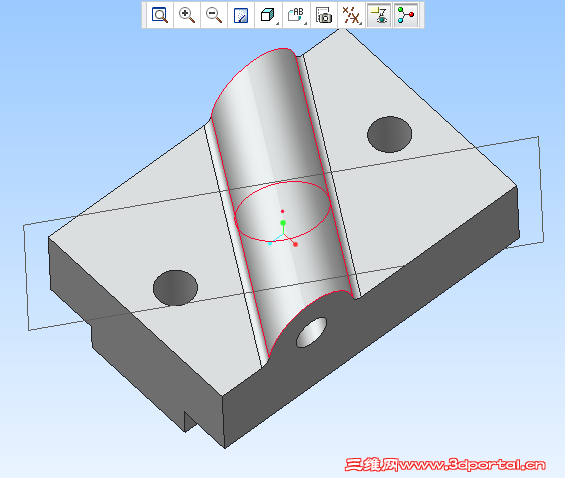Select the crossed-lines hide items icon
Screen dimensions: 565x478
(x=350, y=15)
